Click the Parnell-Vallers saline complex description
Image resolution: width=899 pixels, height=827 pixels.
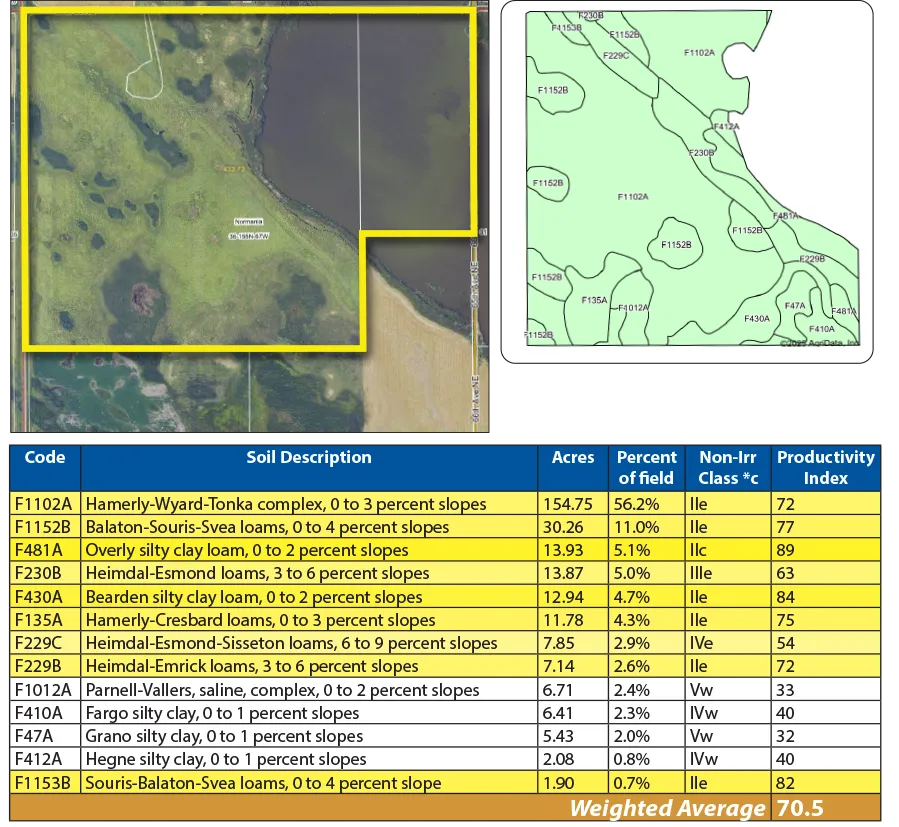282,690
